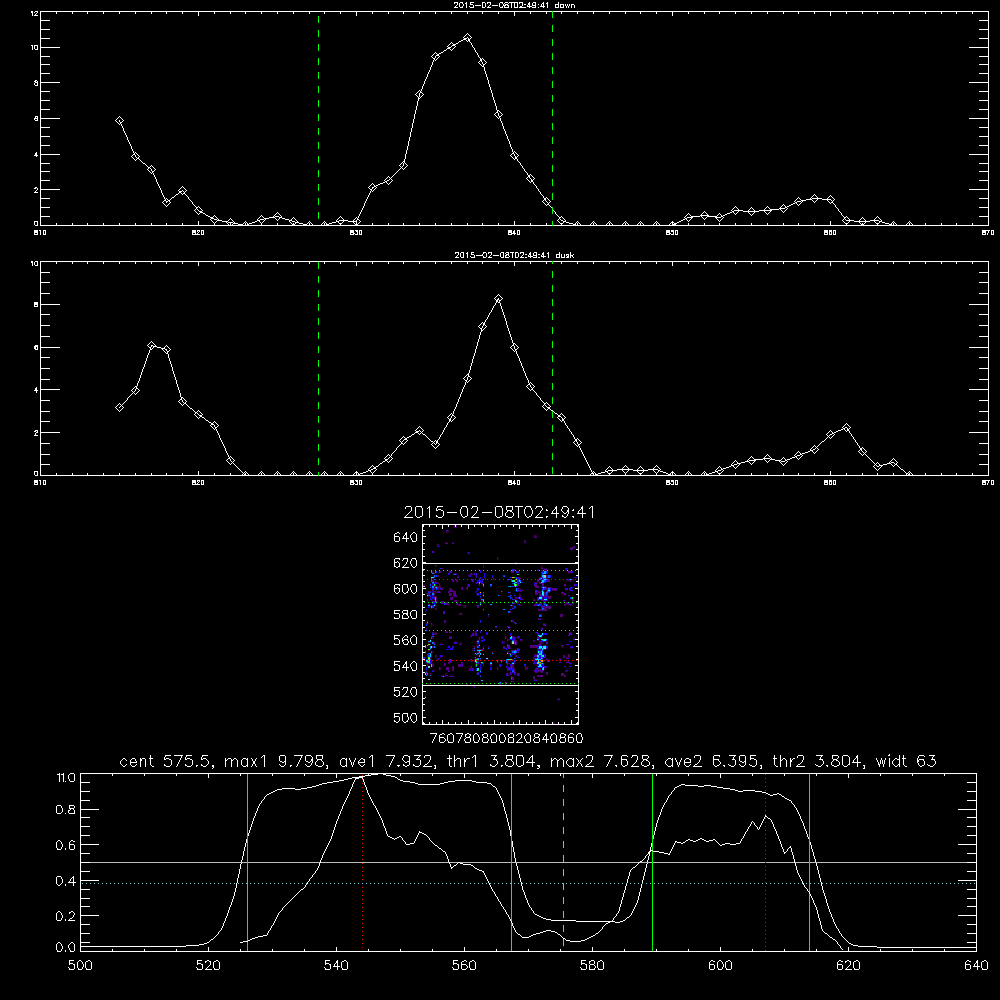Click the green vertical line near 567 in bottom plot
This screenshot has height=1000, width=1000.
(x=511, y=861)
